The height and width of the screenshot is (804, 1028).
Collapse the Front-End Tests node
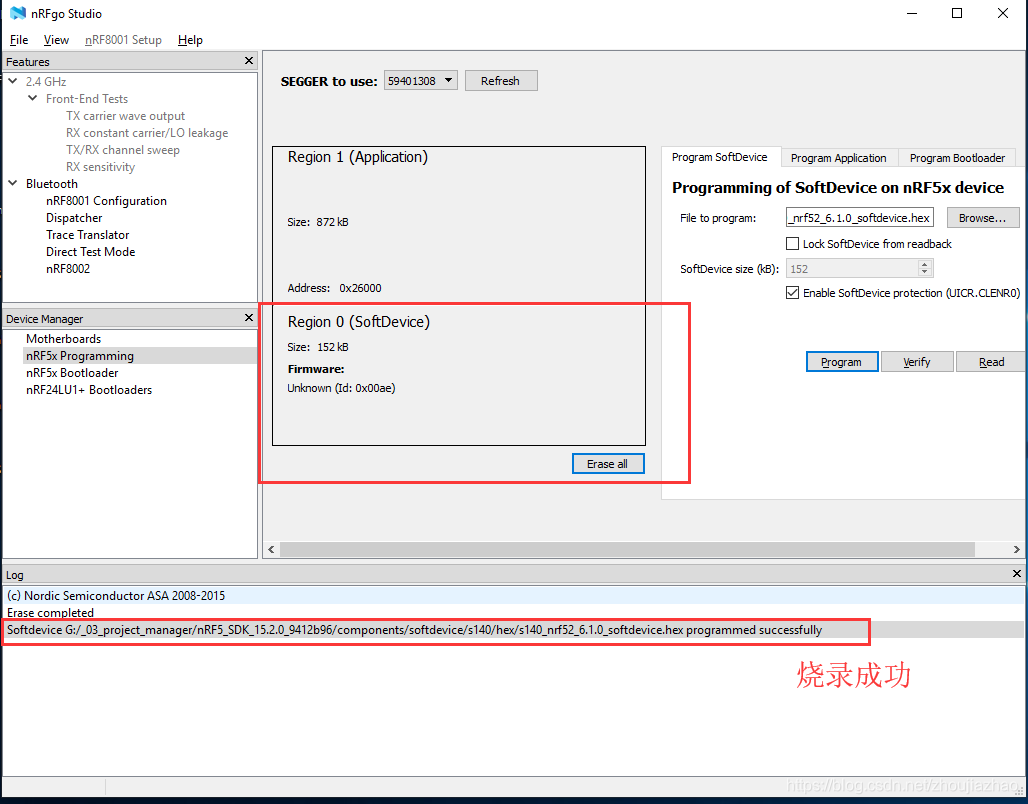click(x=33, y=98)
